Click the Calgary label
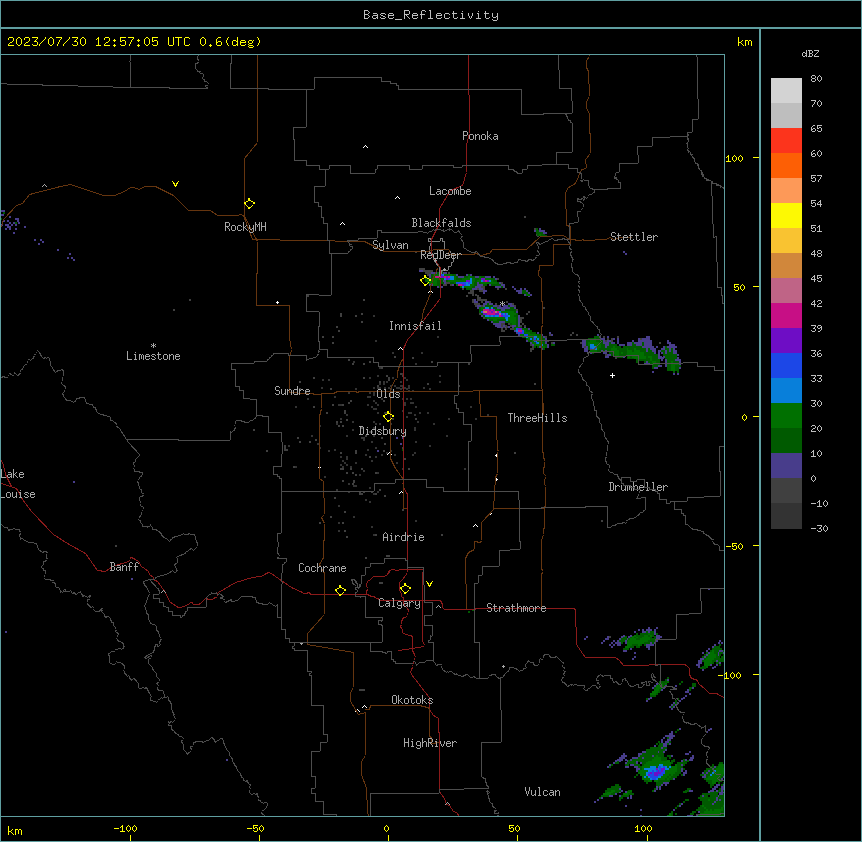The height and width of the screenshot is (842, 862). click(x=399, y=603)
